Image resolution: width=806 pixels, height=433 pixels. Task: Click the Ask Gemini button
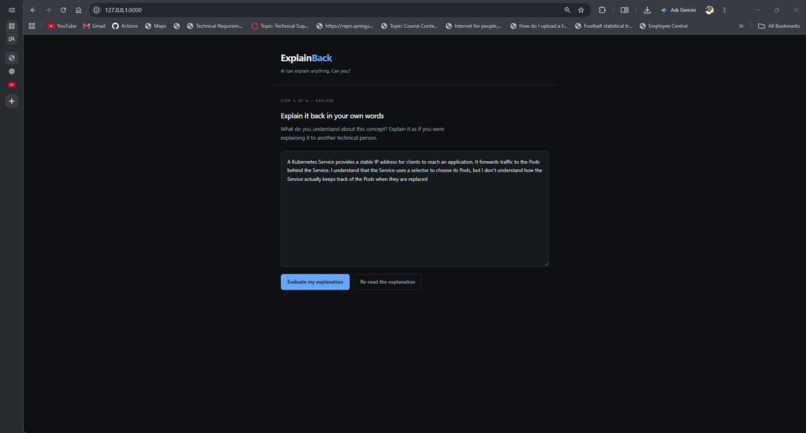tap(678, 10)
